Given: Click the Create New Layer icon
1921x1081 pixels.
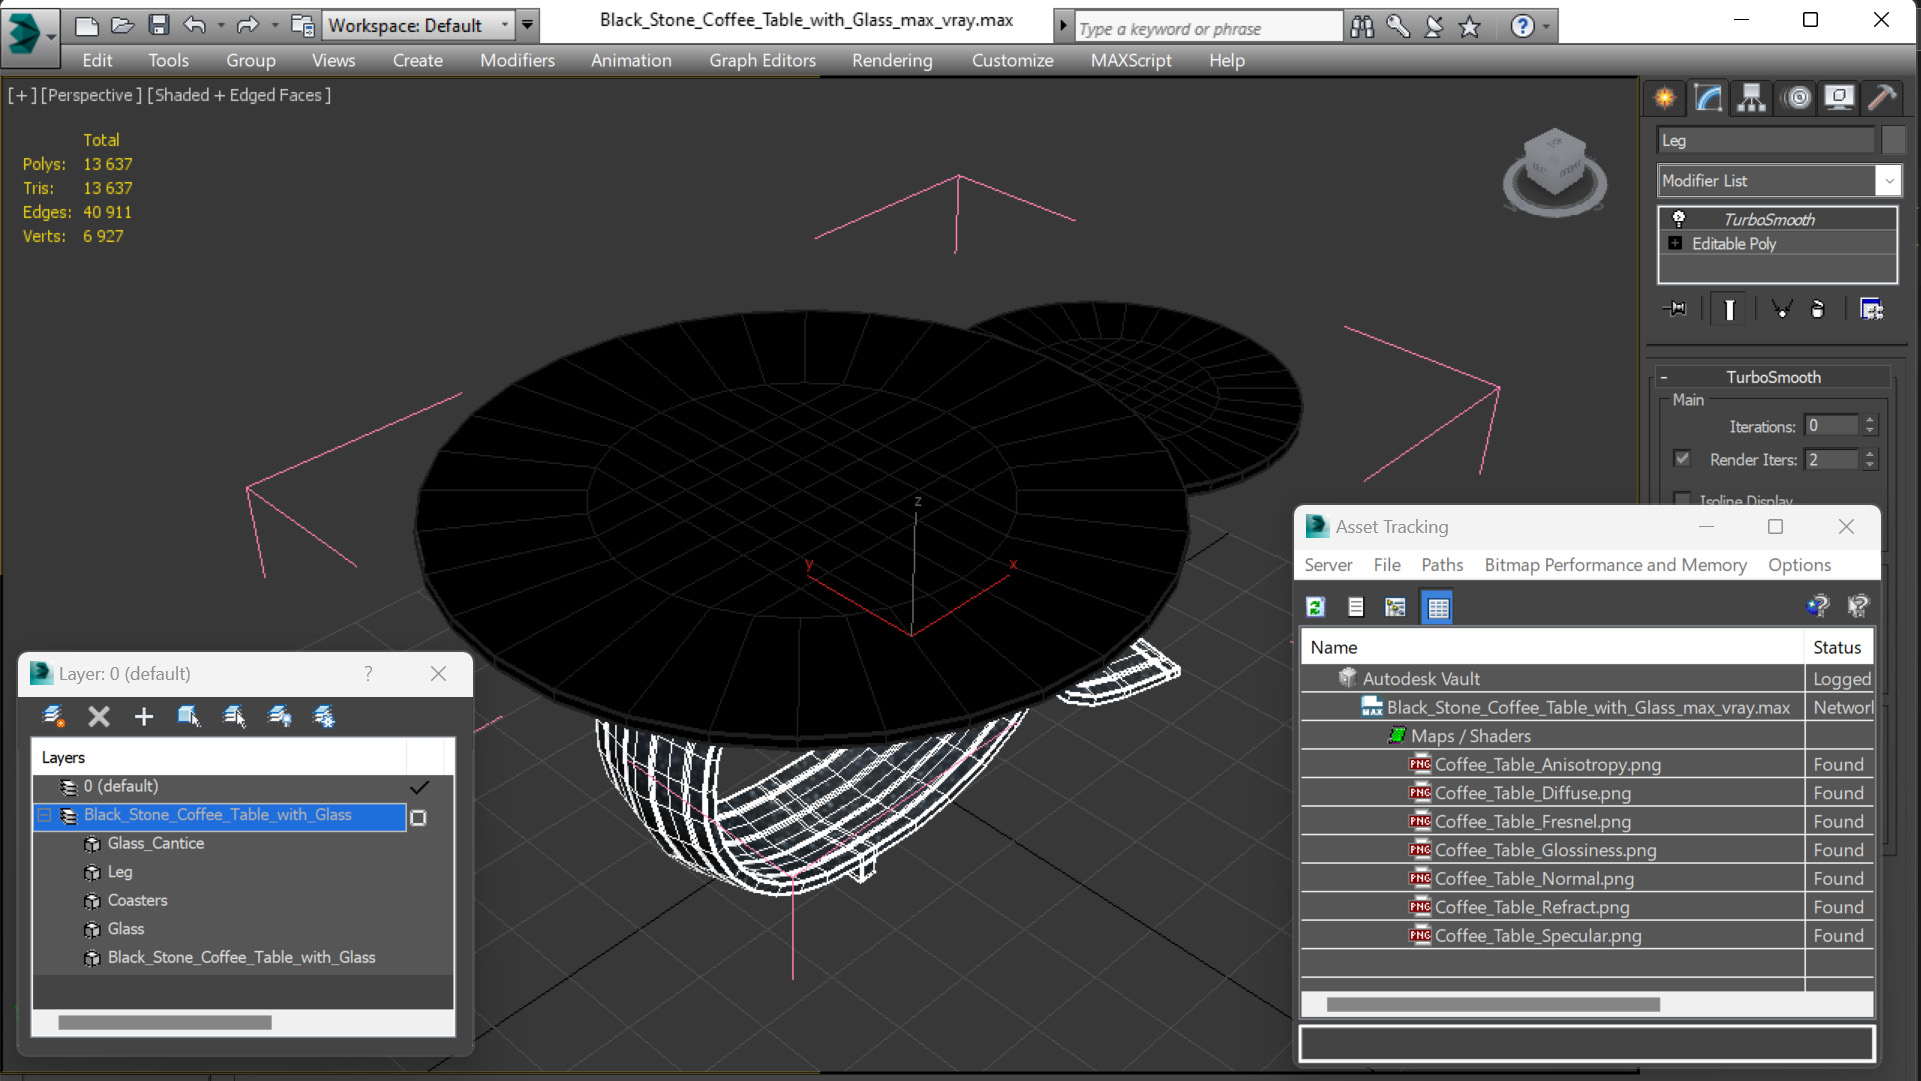Looking at the screenshot, I should (x=53, y=716).
